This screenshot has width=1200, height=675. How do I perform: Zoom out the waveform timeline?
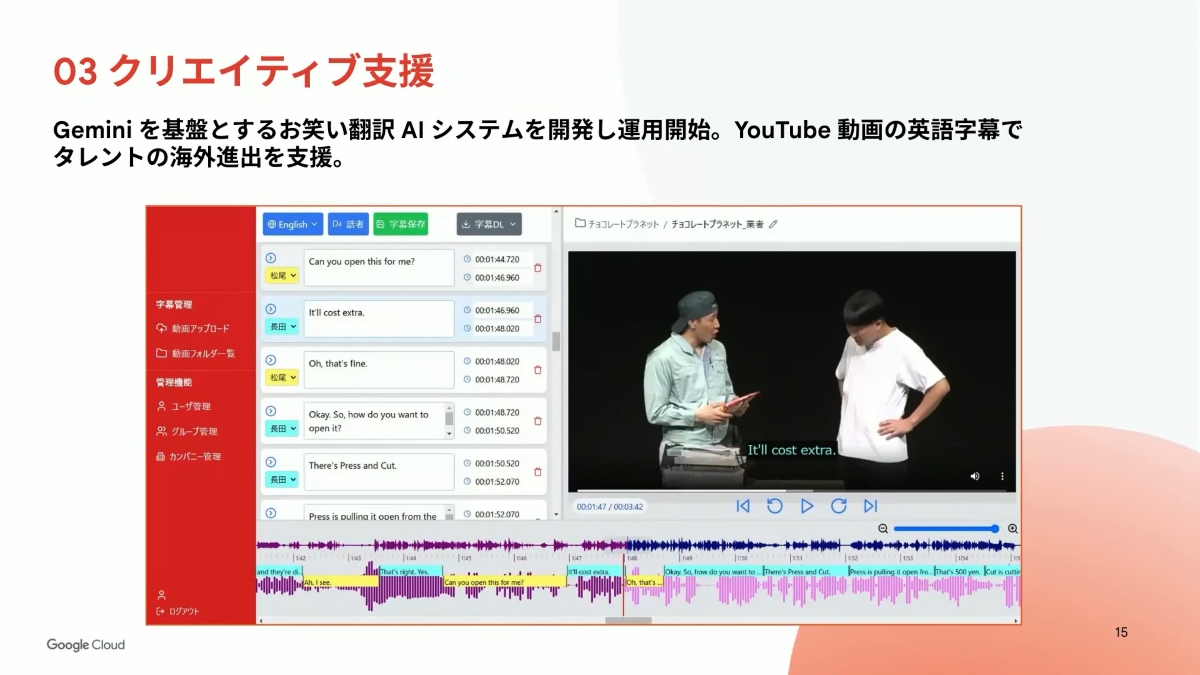(883, 528)
